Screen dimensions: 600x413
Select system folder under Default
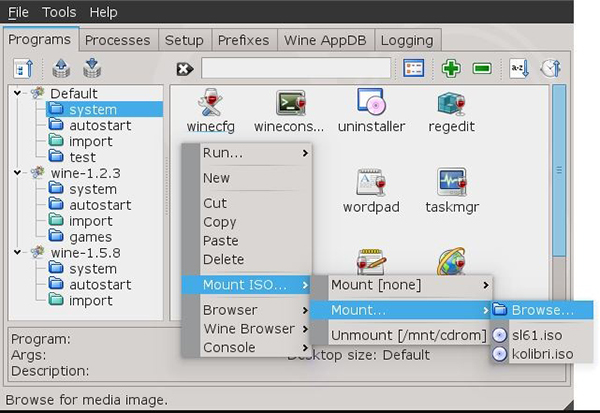104,109
